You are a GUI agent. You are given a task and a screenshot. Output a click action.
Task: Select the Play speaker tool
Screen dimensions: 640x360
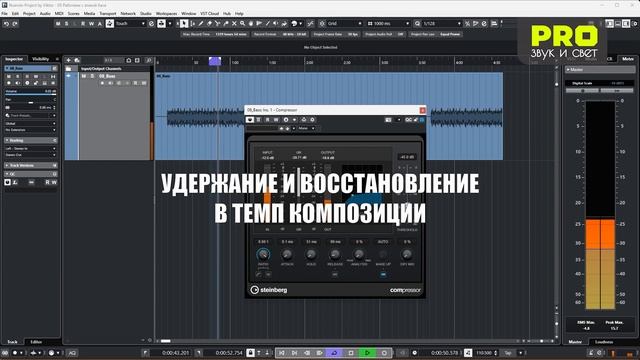pos(276,24)
